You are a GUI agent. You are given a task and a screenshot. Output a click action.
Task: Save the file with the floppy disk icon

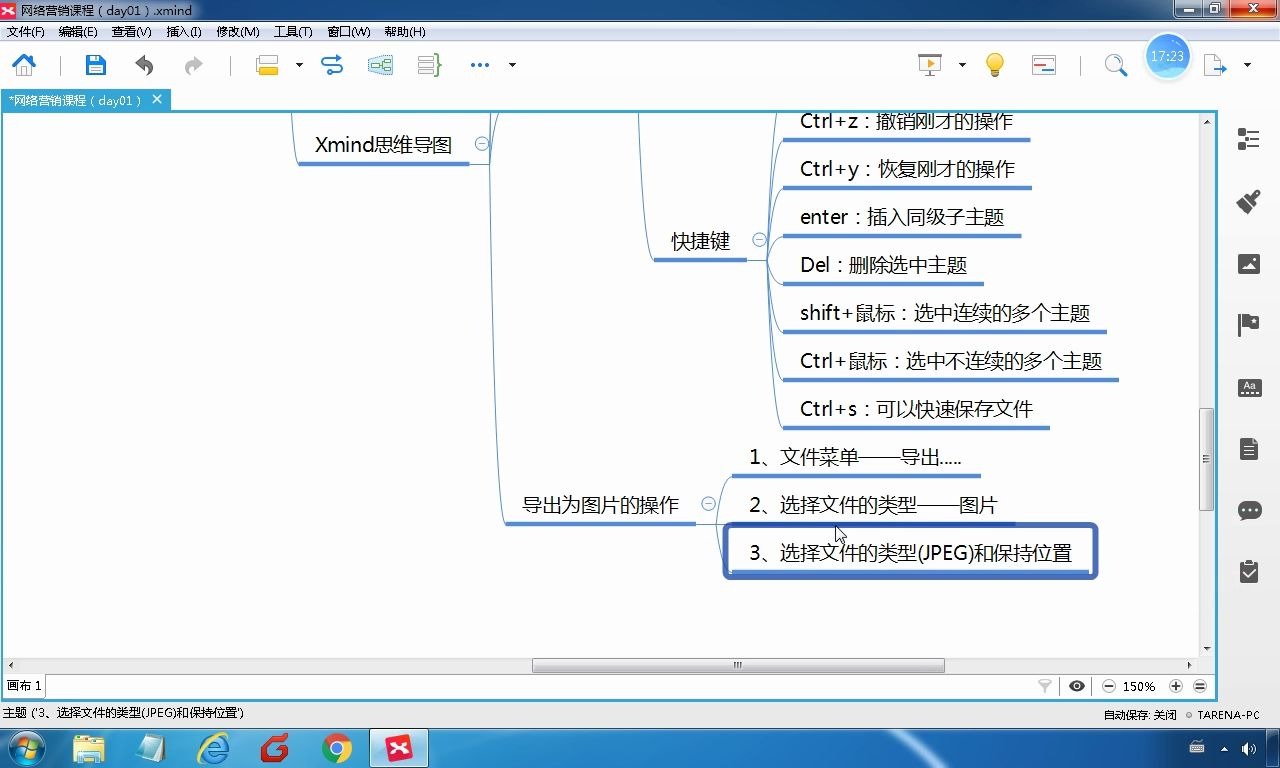[95, 65]
